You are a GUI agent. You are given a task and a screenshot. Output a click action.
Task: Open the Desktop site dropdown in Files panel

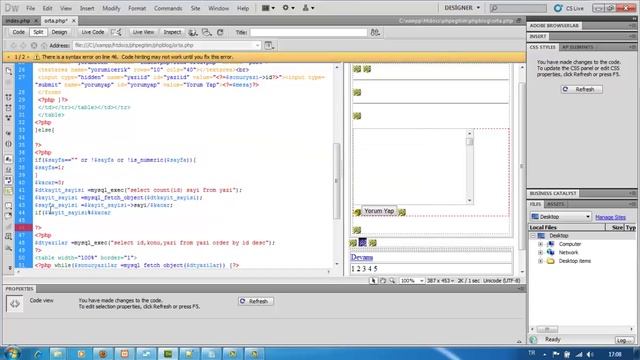click(560, 217)
